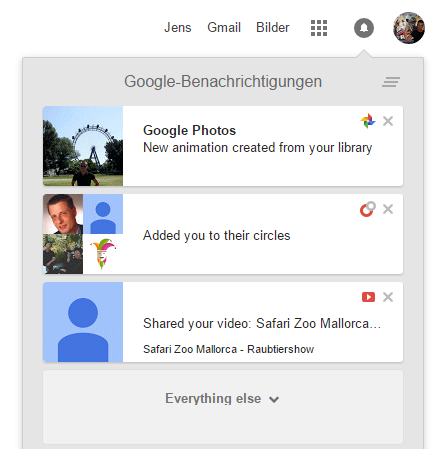Open New animation created from your library

257,148
